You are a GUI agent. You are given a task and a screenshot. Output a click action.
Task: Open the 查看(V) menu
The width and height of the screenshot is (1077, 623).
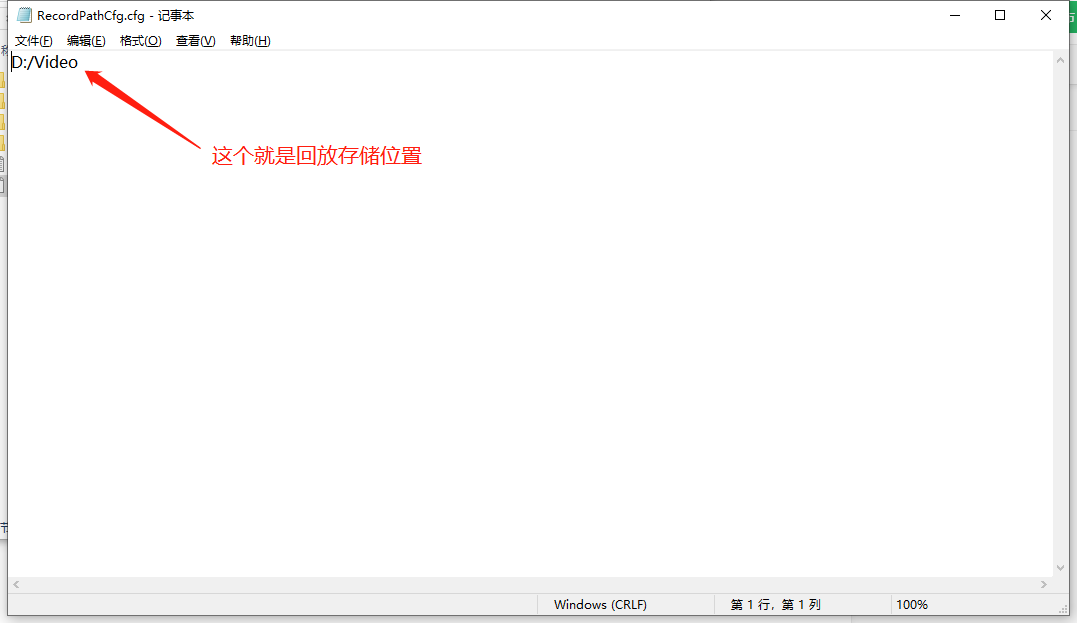click(196, 41)
